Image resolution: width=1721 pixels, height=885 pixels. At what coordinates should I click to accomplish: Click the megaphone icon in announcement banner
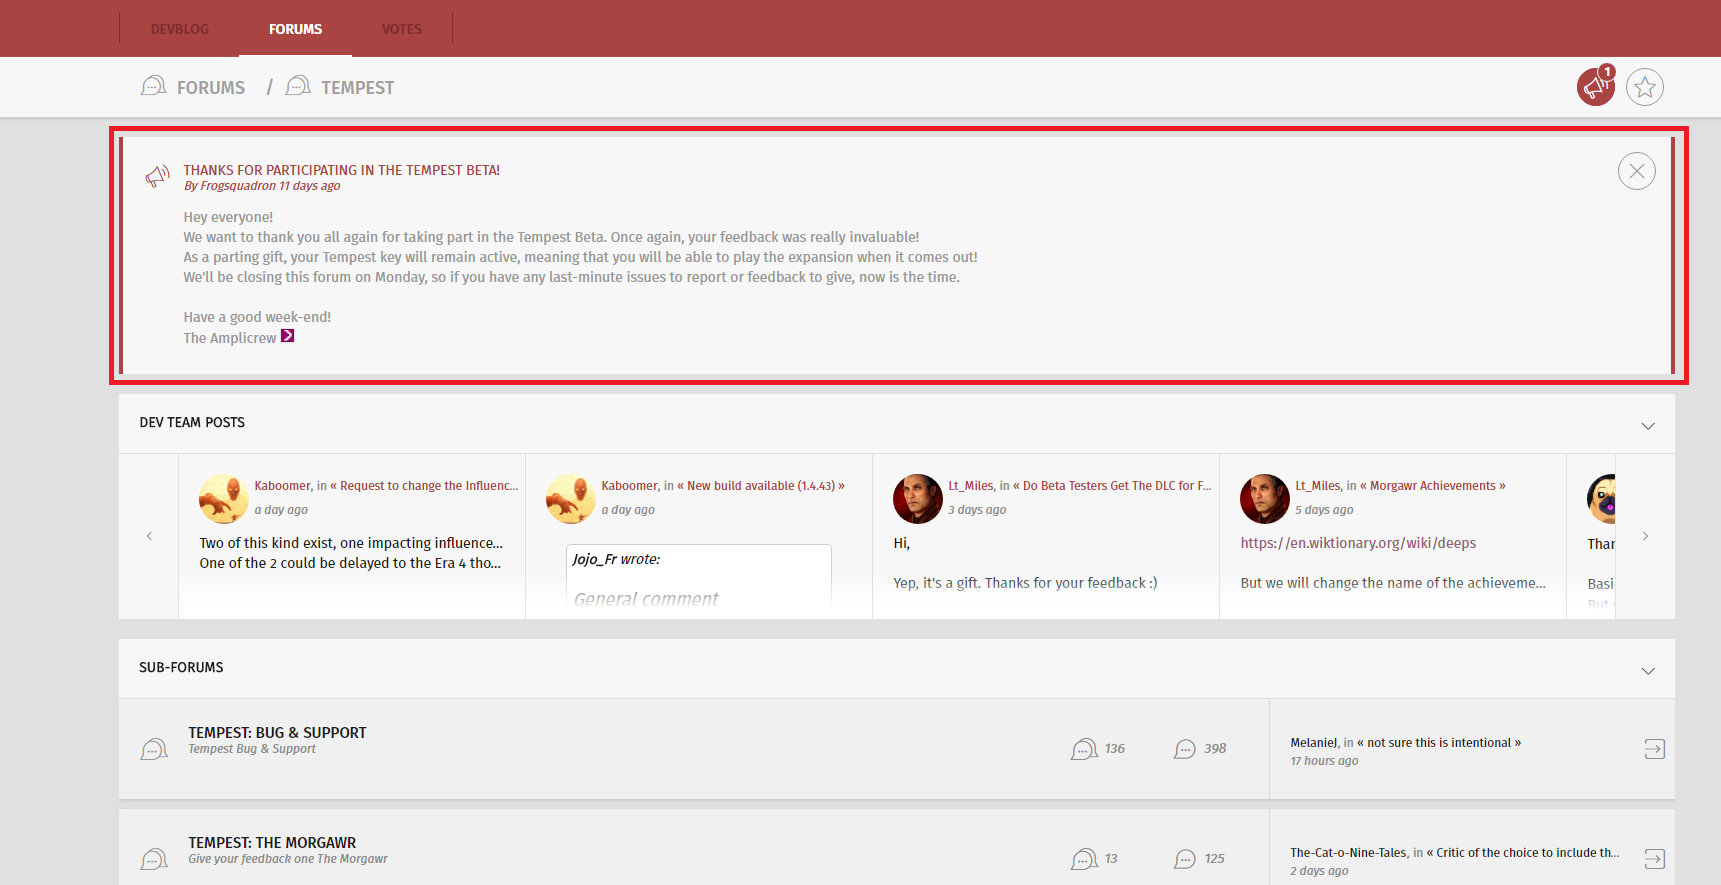(x=157, y=176)
